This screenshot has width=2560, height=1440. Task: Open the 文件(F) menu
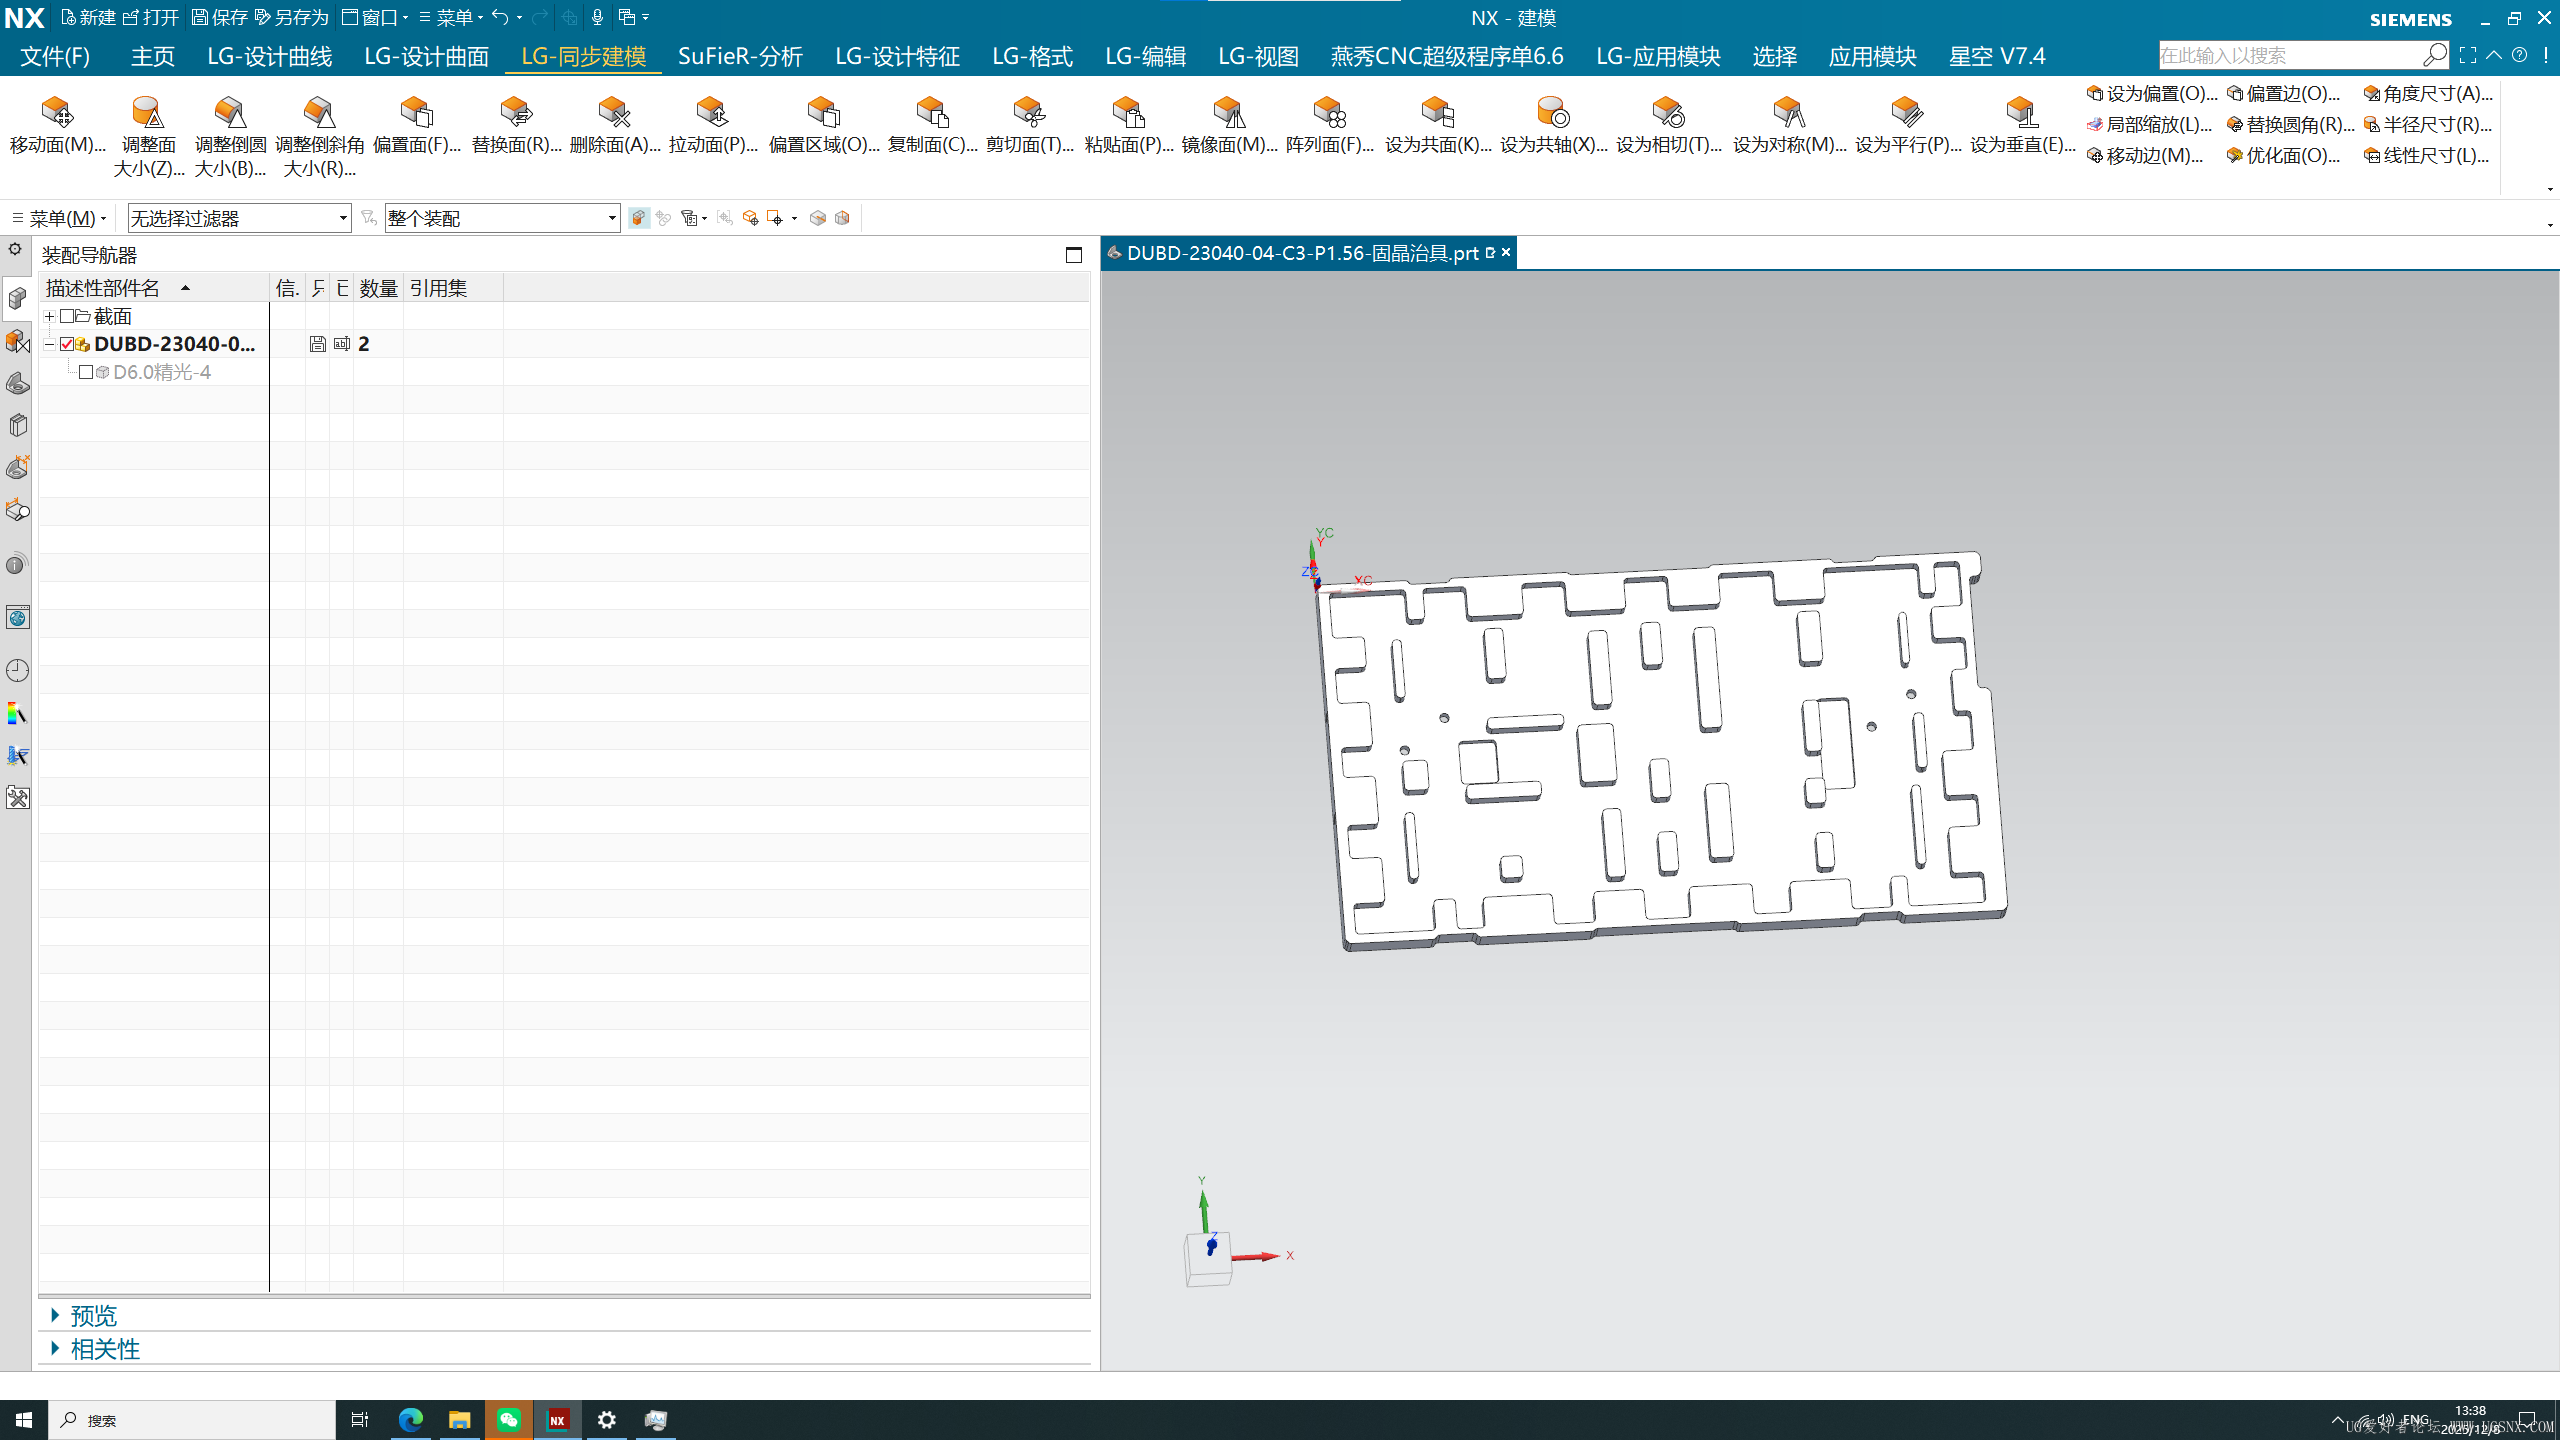coord(55,56)
